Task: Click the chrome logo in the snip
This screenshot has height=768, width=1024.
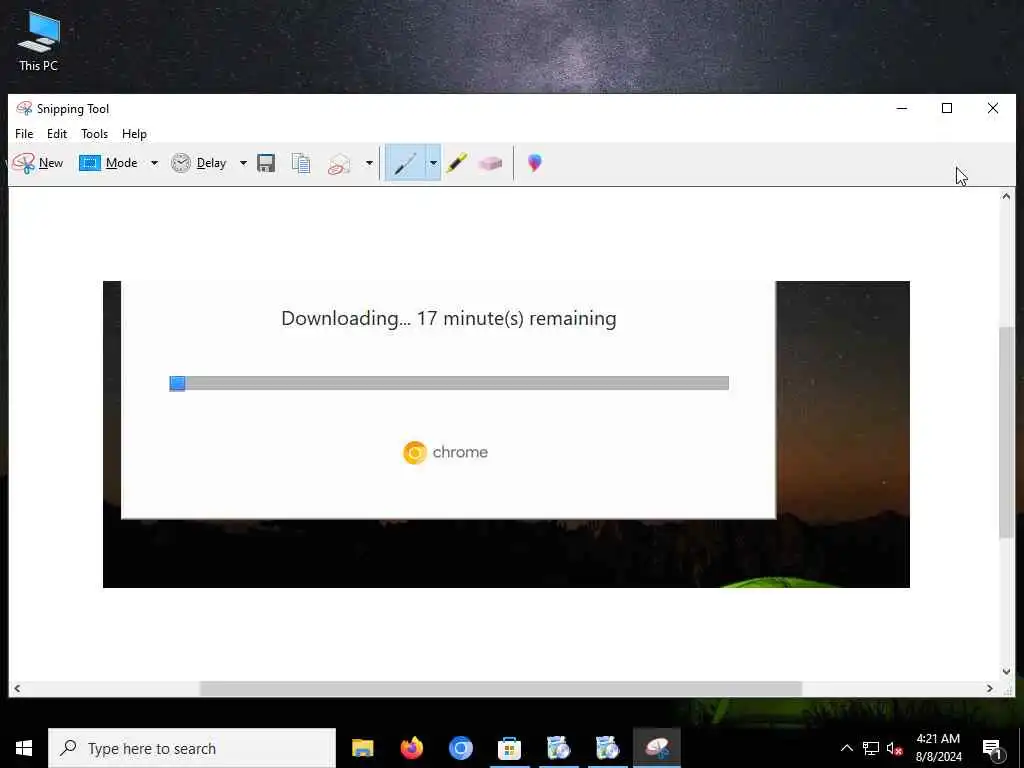Action: pyautogui.click(x=445, y=452)
